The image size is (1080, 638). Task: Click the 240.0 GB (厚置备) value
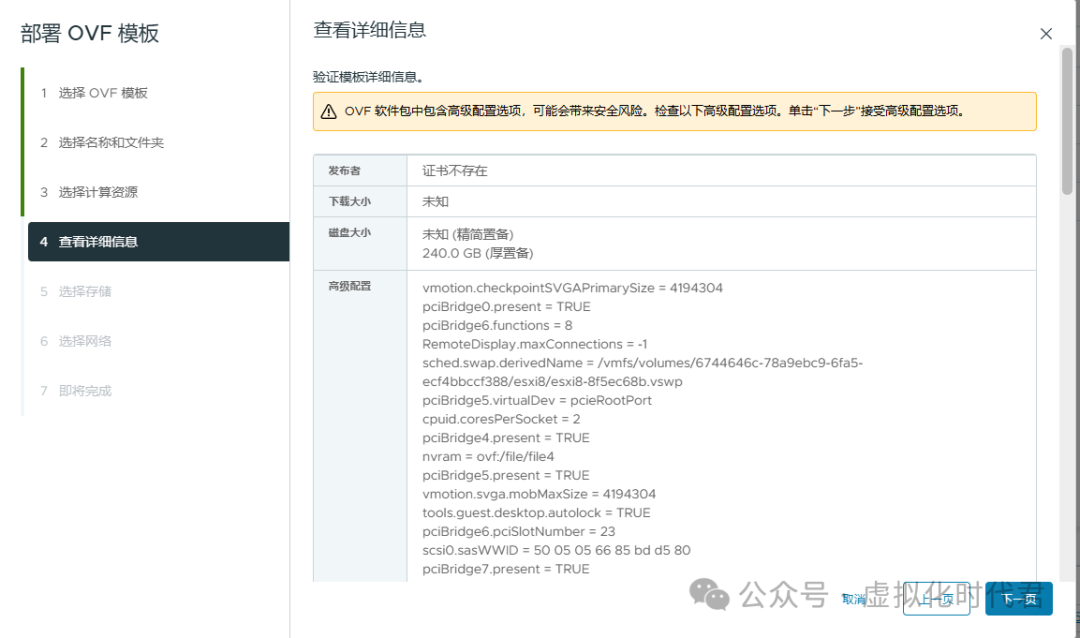[478, 253]
